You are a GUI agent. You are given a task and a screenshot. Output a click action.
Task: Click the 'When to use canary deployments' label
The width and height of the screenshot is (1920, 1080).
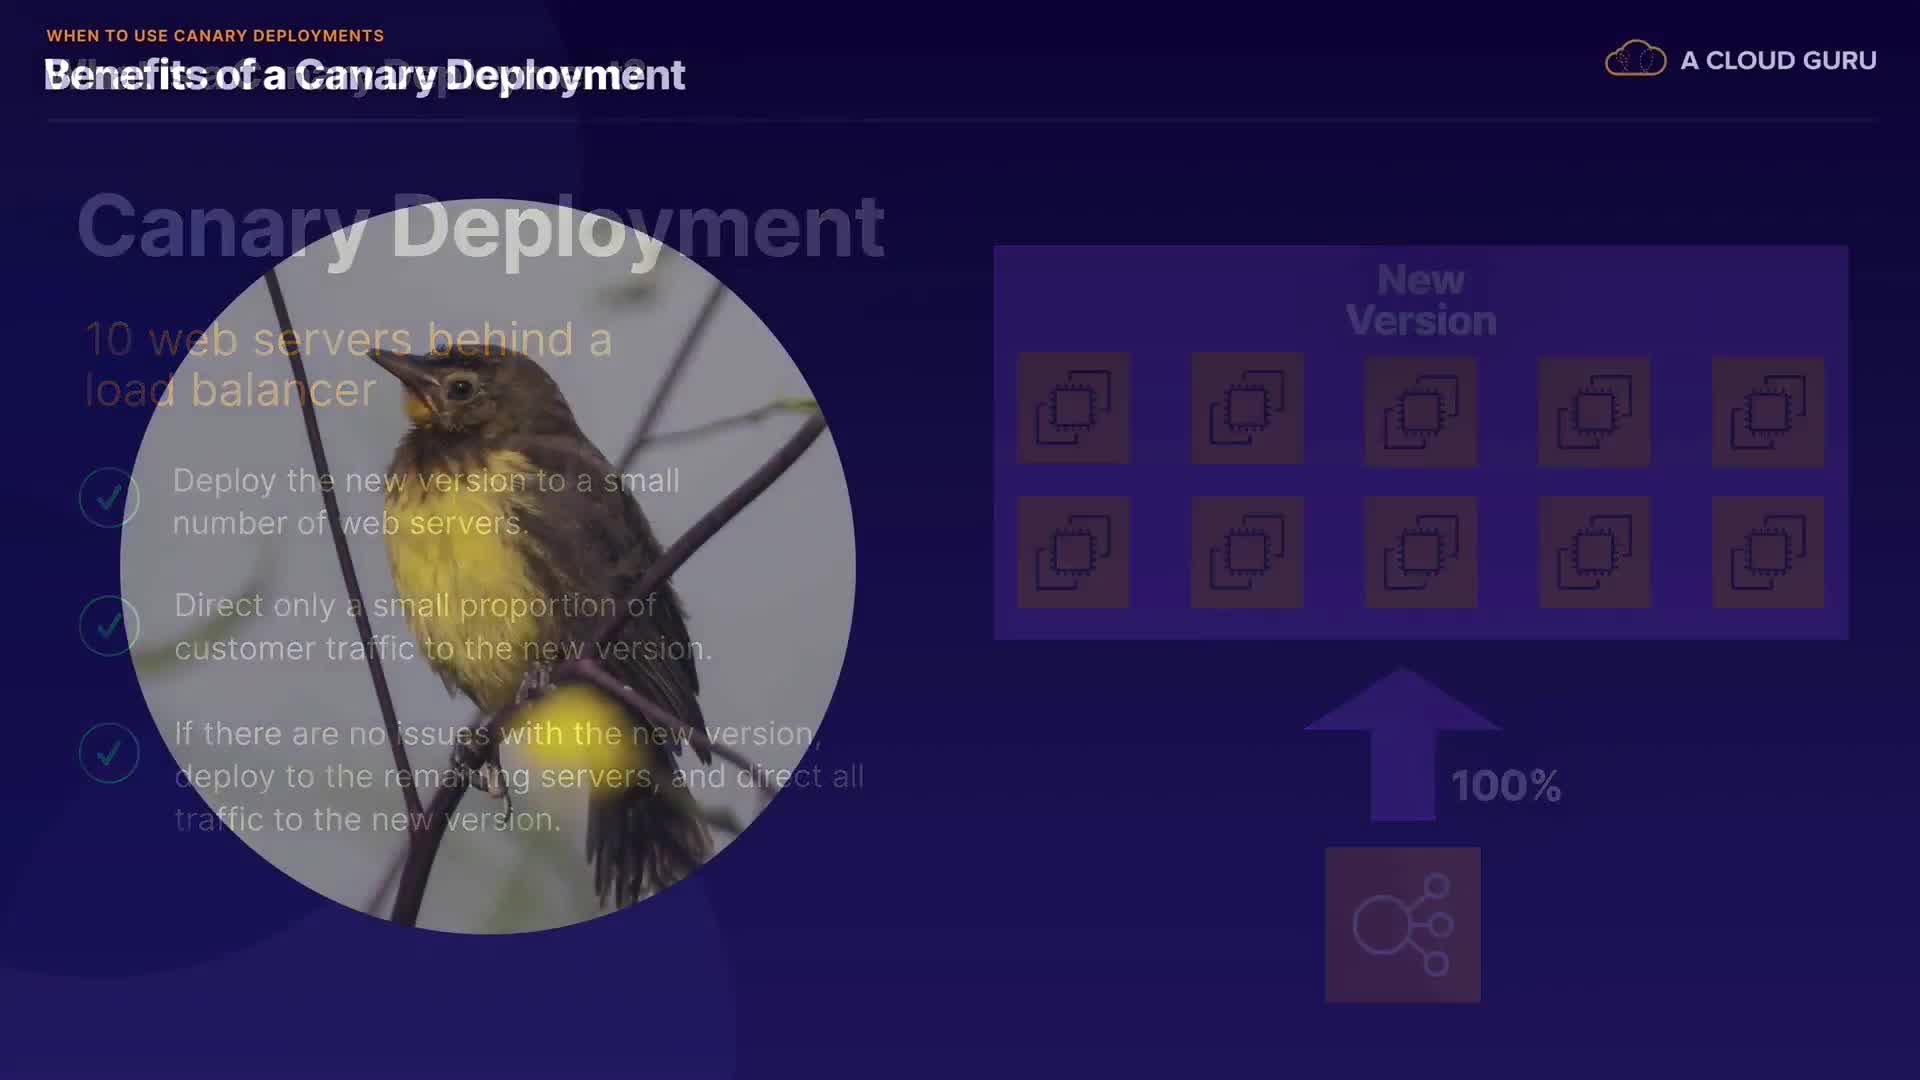(215, 36)
